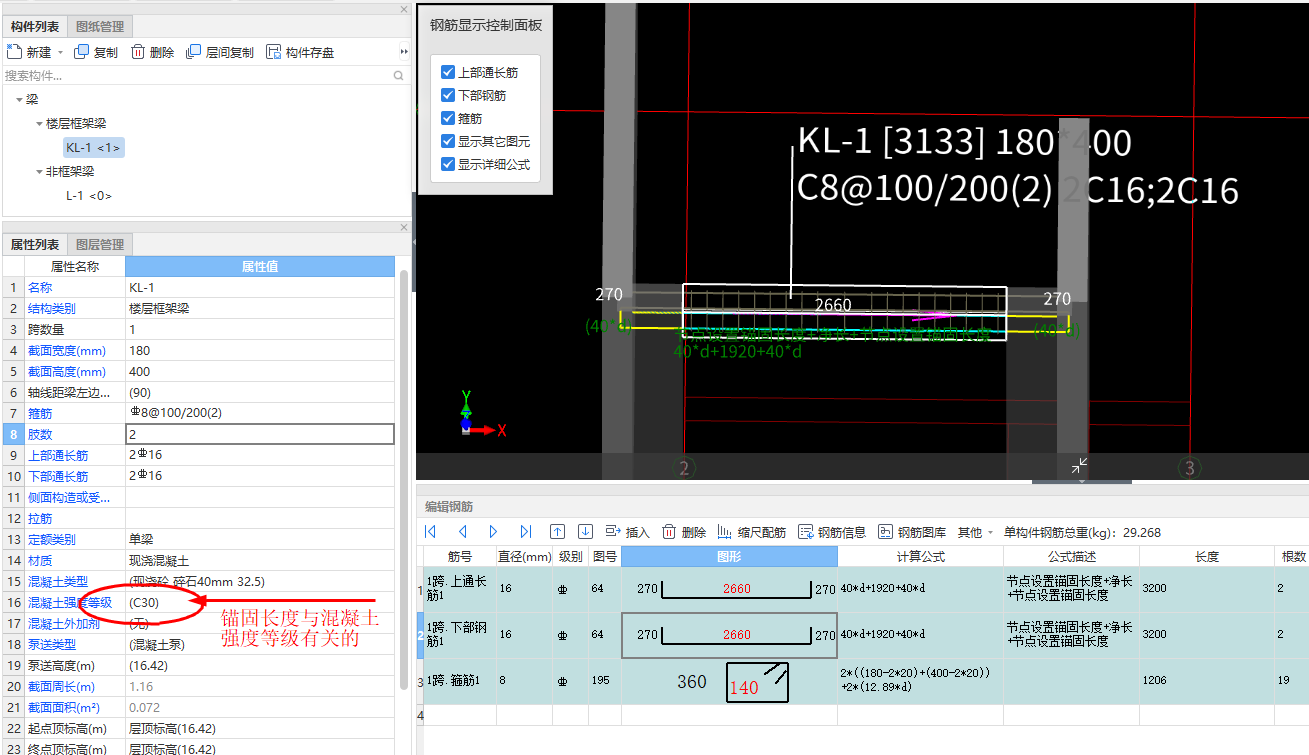This screenshot has height=755, width=1309.
Task: Click the move rebar row down icon
Action: click(x=586, y=532)
